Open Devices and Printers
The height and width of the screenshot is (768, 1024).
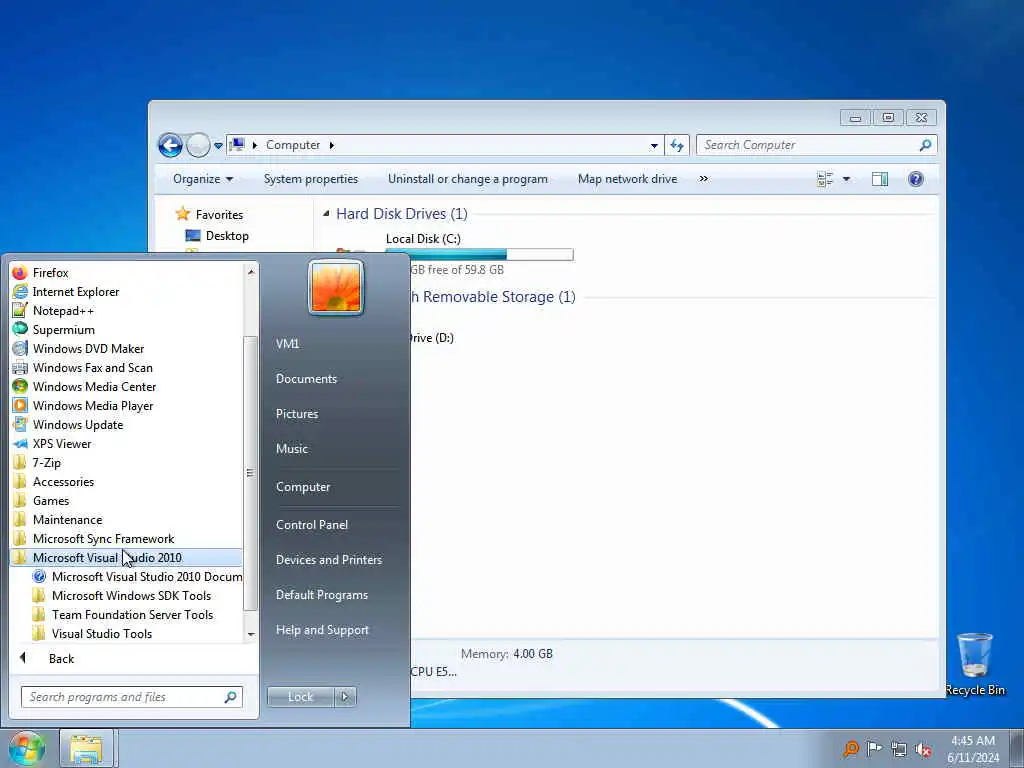(x=328, y=560)
